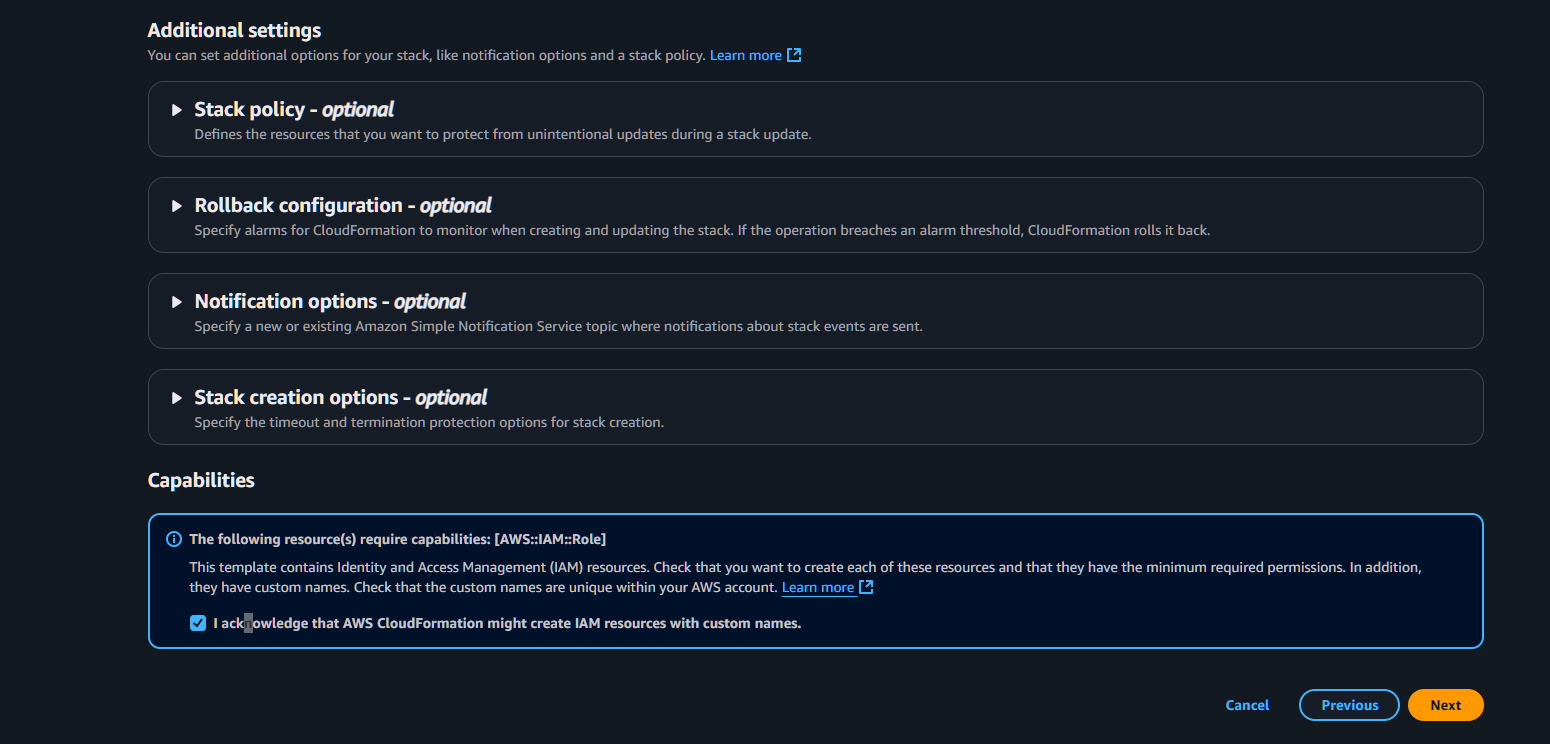Go back with the Previous button
This screenshot has height=744, width=1550.
(x=1349, y=705)
